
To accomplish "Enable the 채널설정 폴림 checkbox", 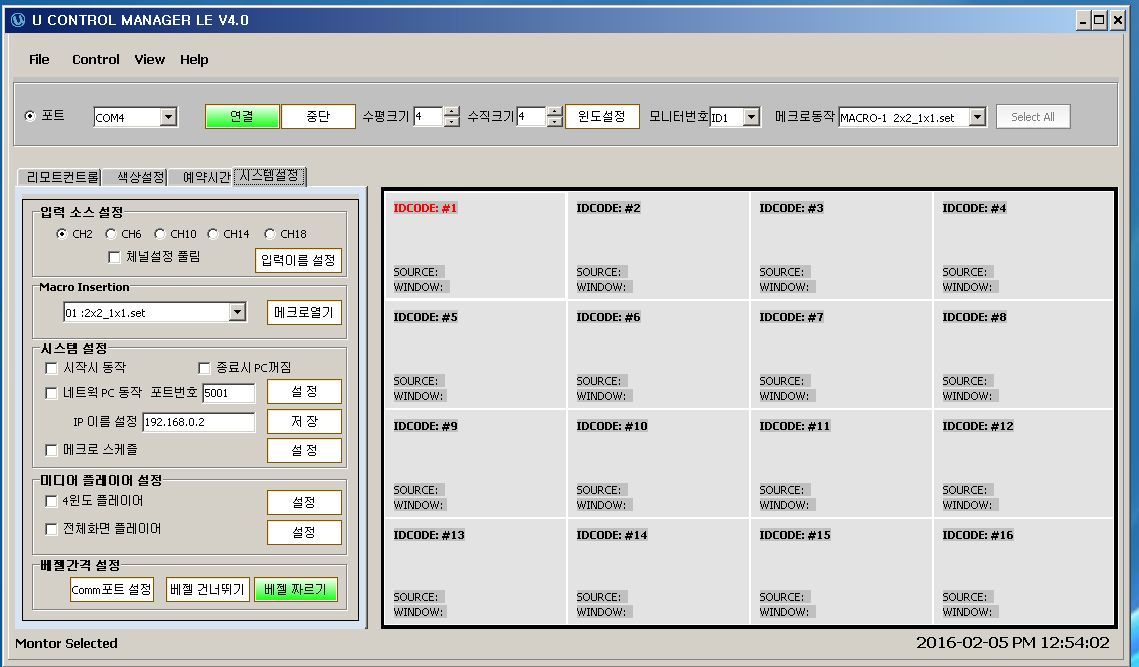I will [114, 256].
